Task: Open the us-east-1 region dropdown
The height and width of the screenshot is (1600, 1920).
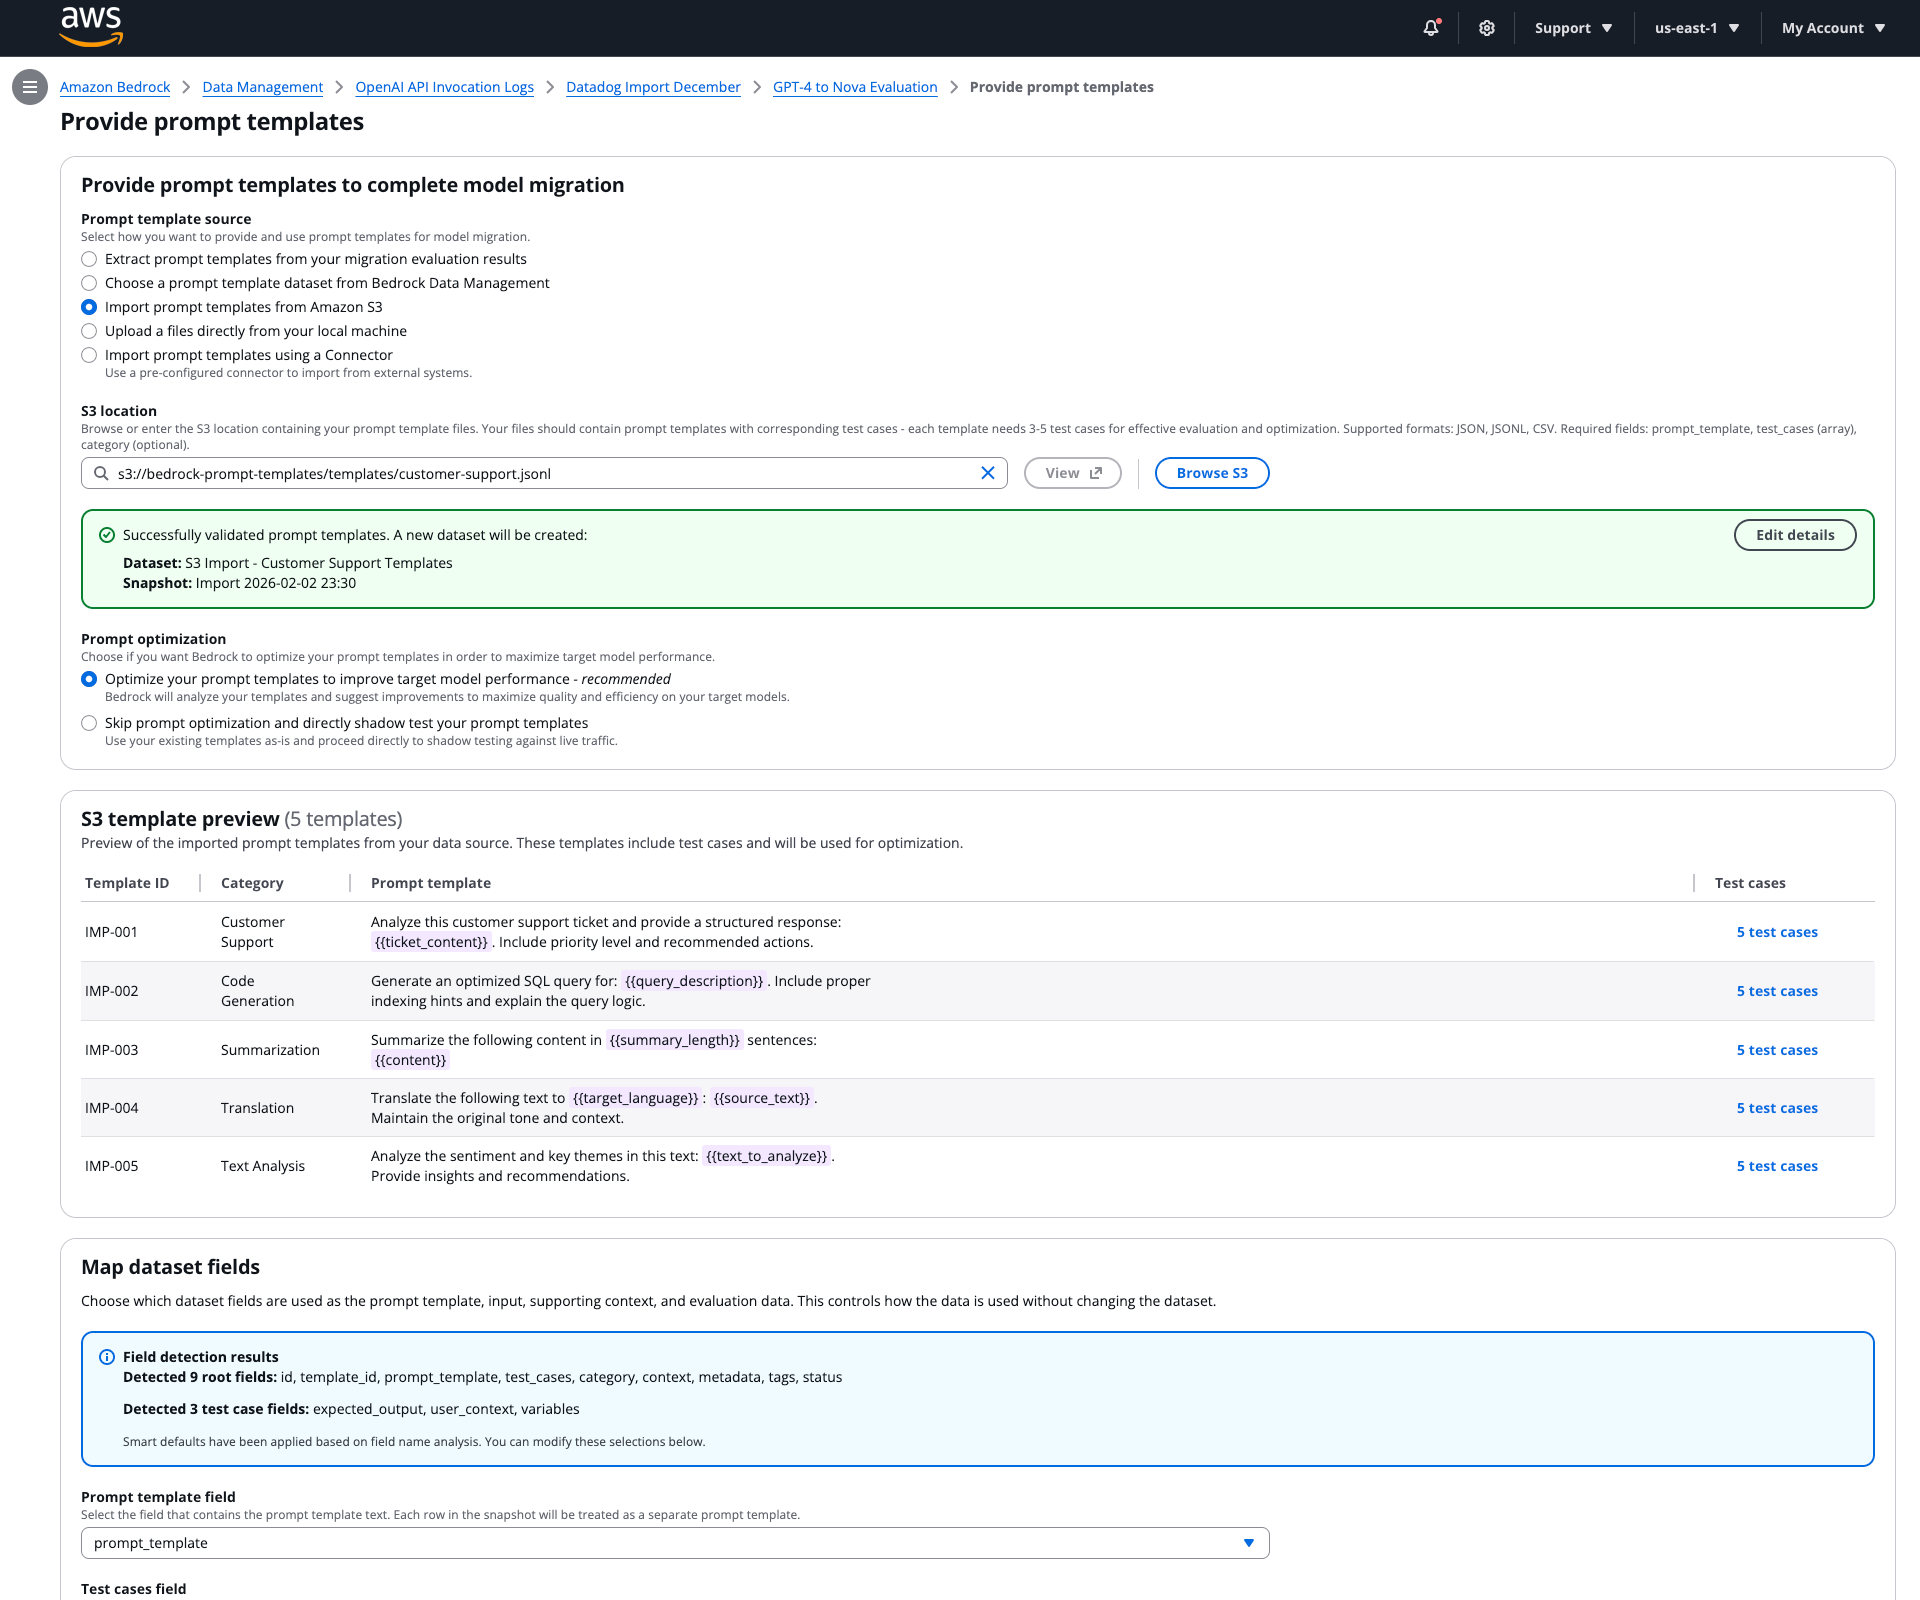Action: tap(1697, 28)
